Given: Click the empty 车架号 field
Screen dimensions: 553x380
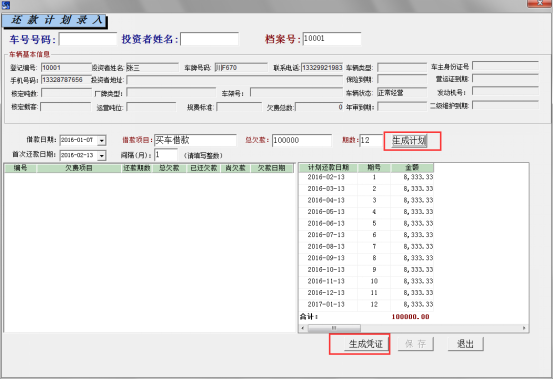Looking at the screenshot, I should [x=296, y=93].
